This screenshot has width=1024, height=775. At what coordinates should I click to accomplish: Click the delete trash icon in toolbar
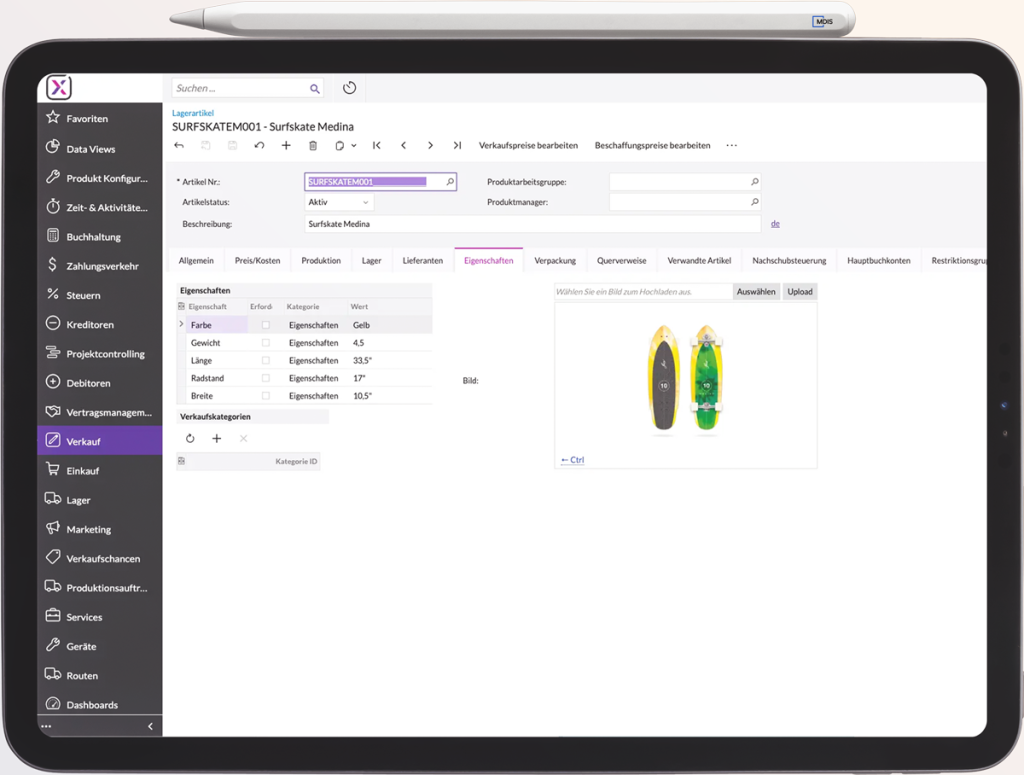(313, 146)
